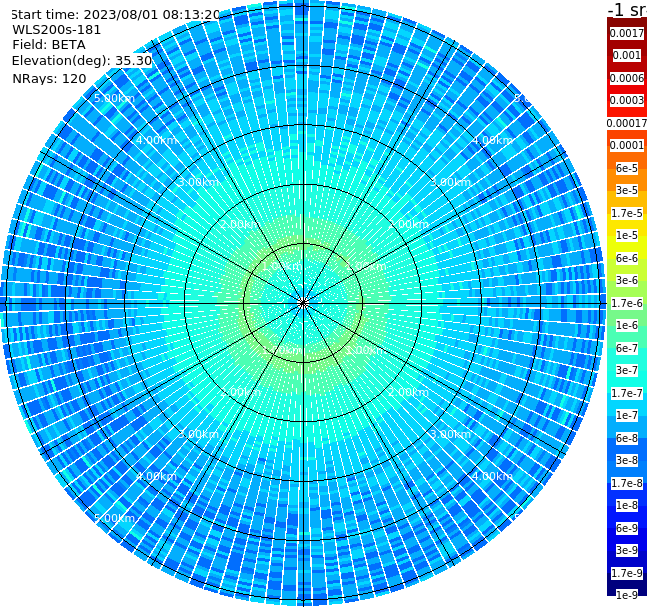Click the Field: BETA text
This screenshot has width=647, height=607.
(49, 45)
